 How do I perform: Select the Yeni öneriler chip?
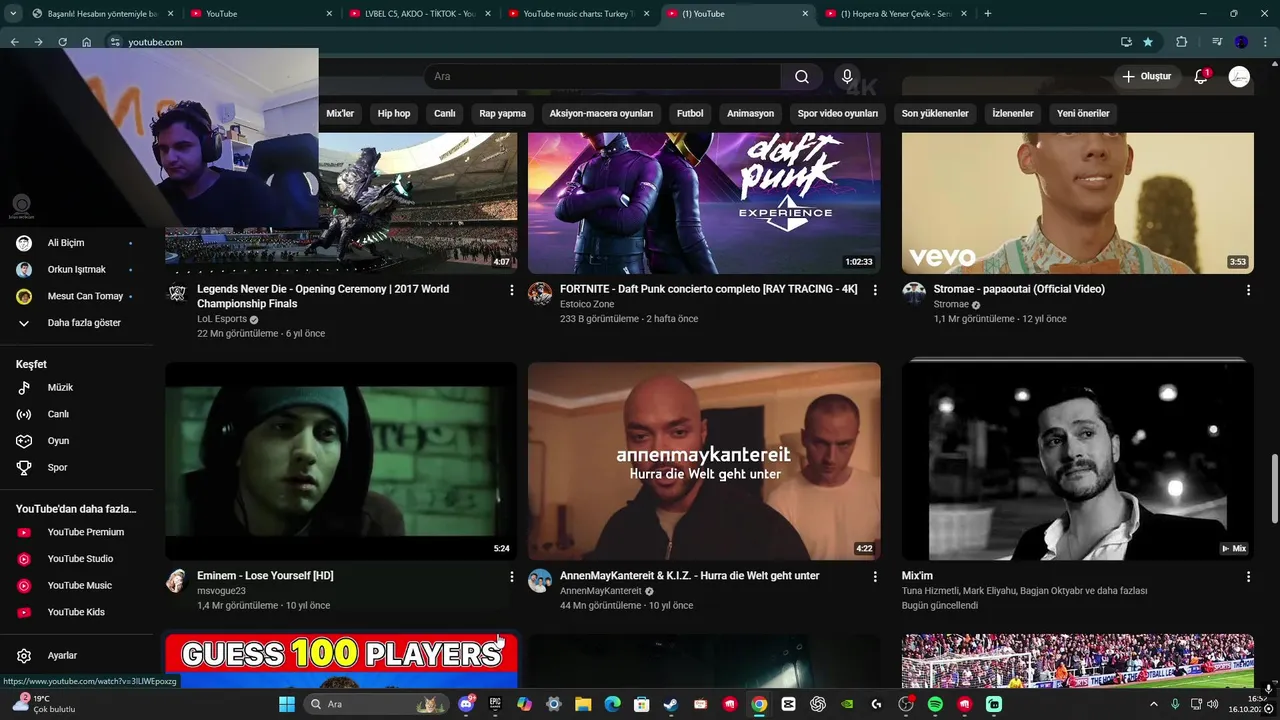click(x=1083, y=114)
